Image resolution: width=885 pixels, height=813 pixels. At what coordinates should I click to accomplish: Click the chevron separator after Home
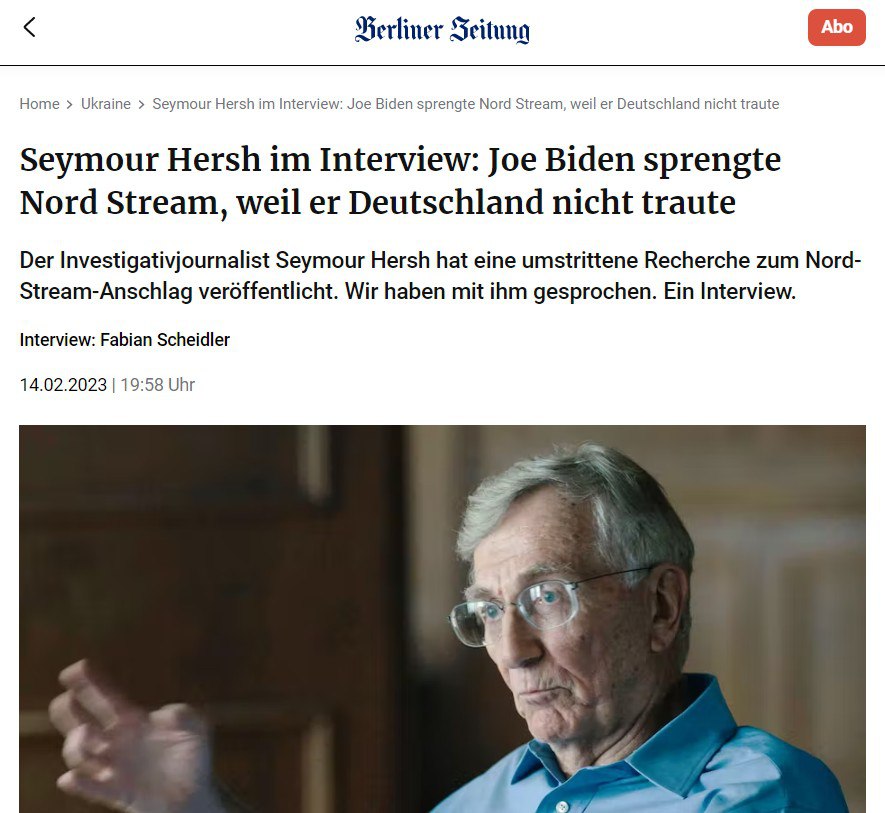69,104
